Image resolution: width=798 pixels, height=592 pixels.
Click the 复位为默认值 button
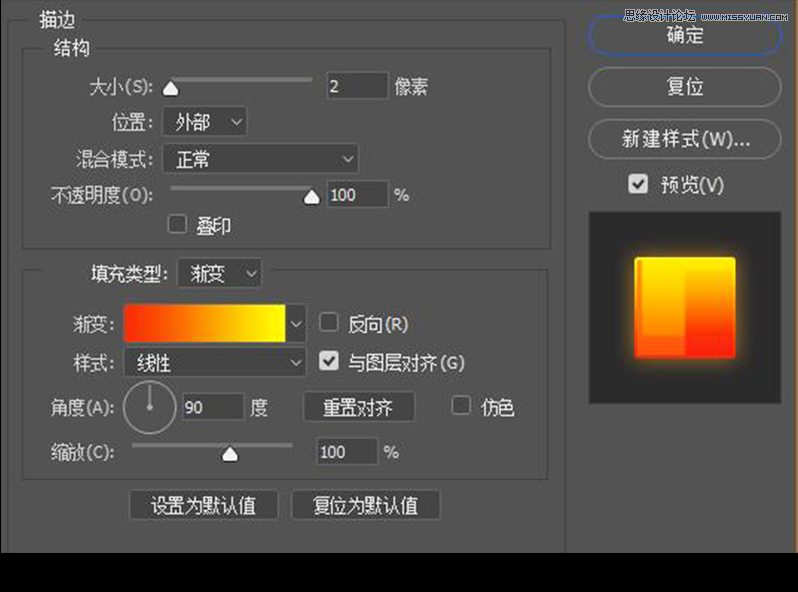click(x=365, y=505)
